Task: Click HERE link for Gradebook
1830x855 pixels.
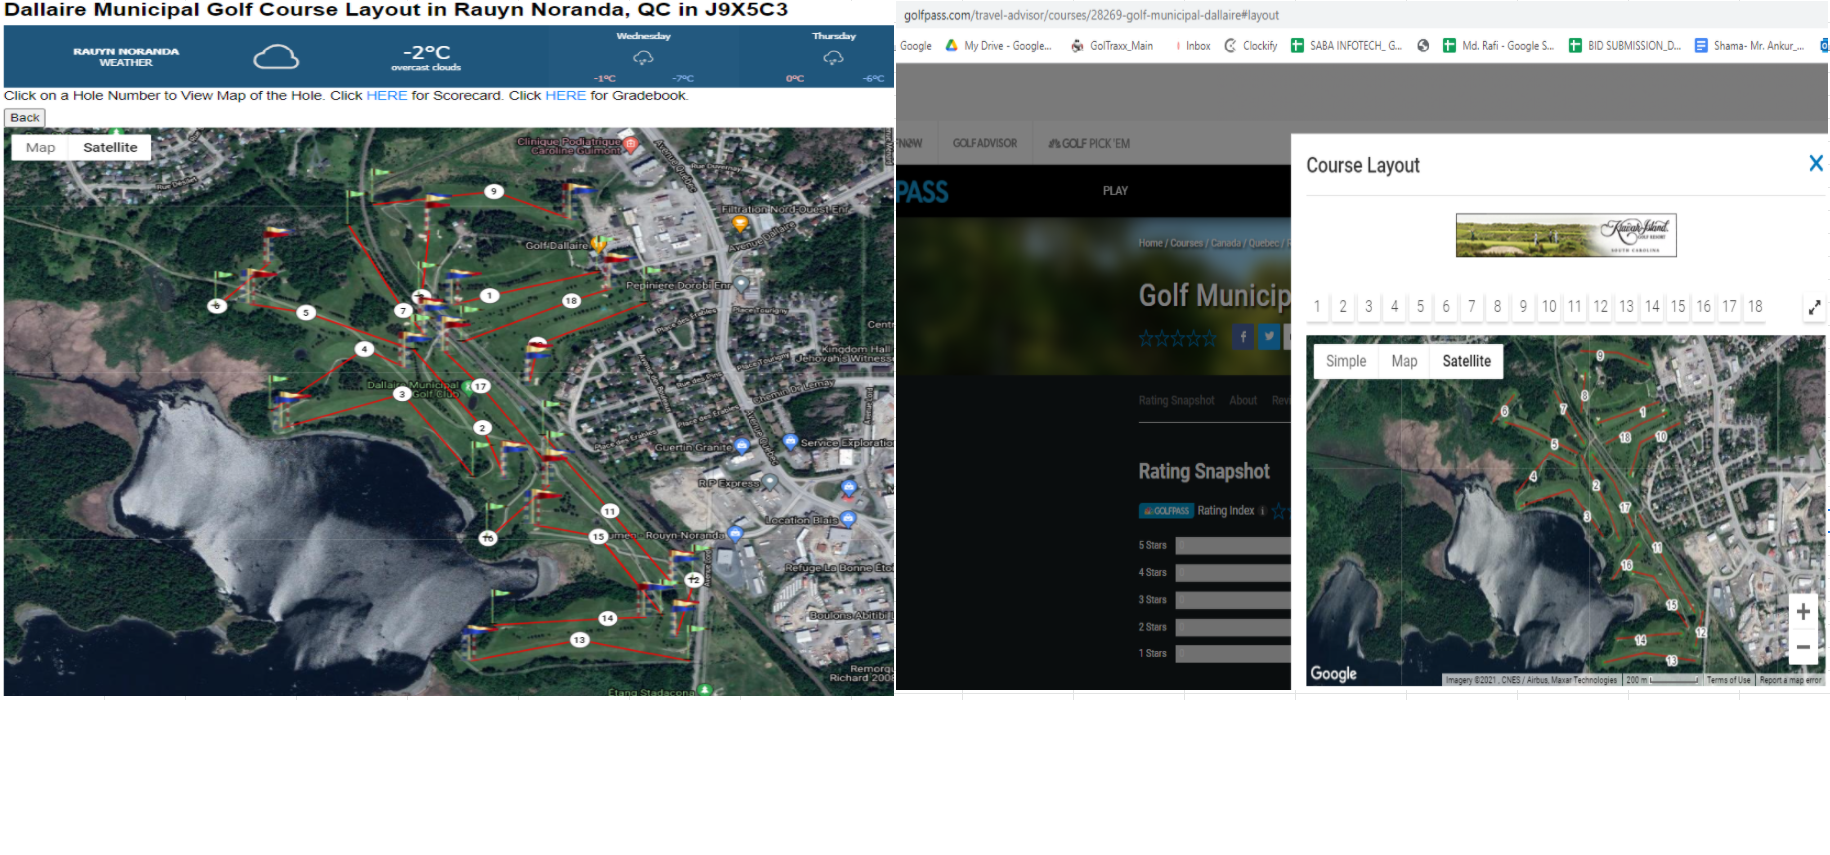Action: point(566,96)
